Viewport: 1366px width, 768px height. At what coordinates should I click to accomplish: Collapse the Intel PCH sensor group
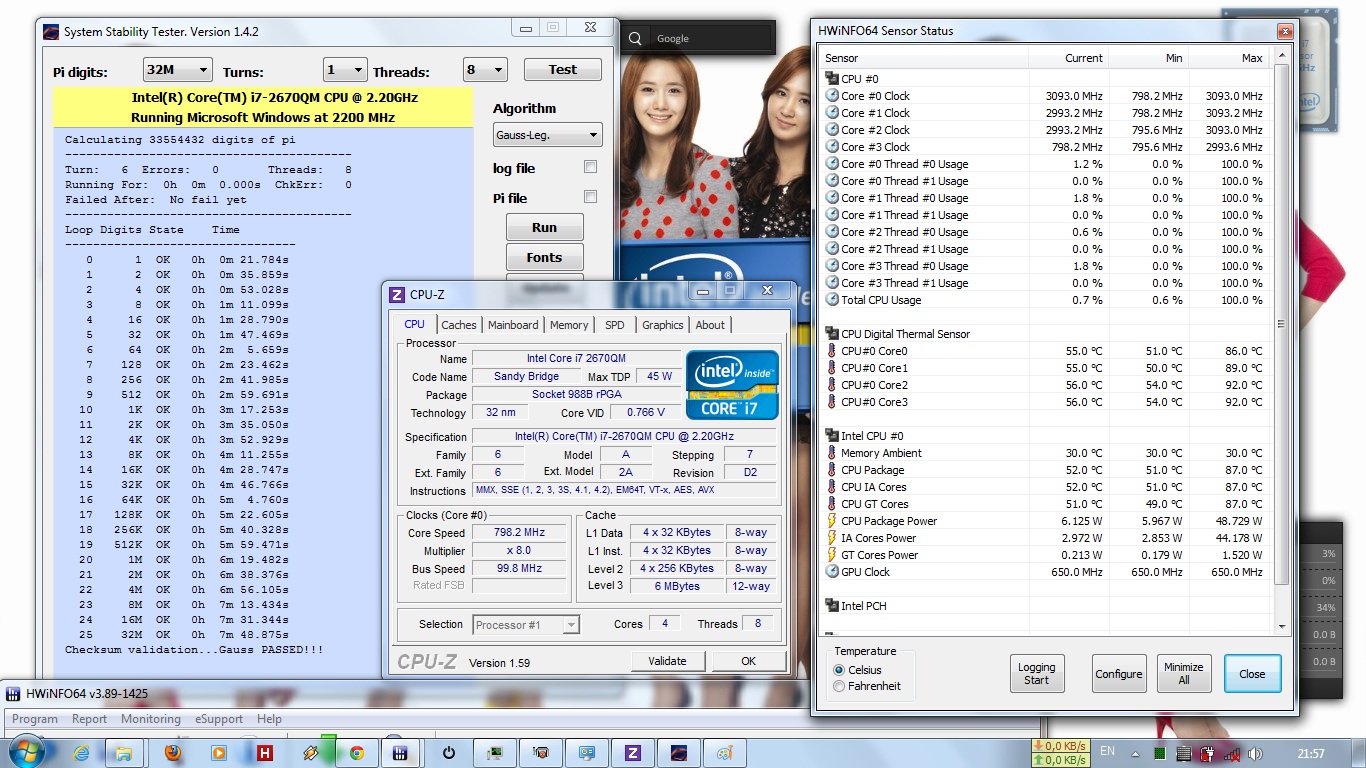(832, 606)
